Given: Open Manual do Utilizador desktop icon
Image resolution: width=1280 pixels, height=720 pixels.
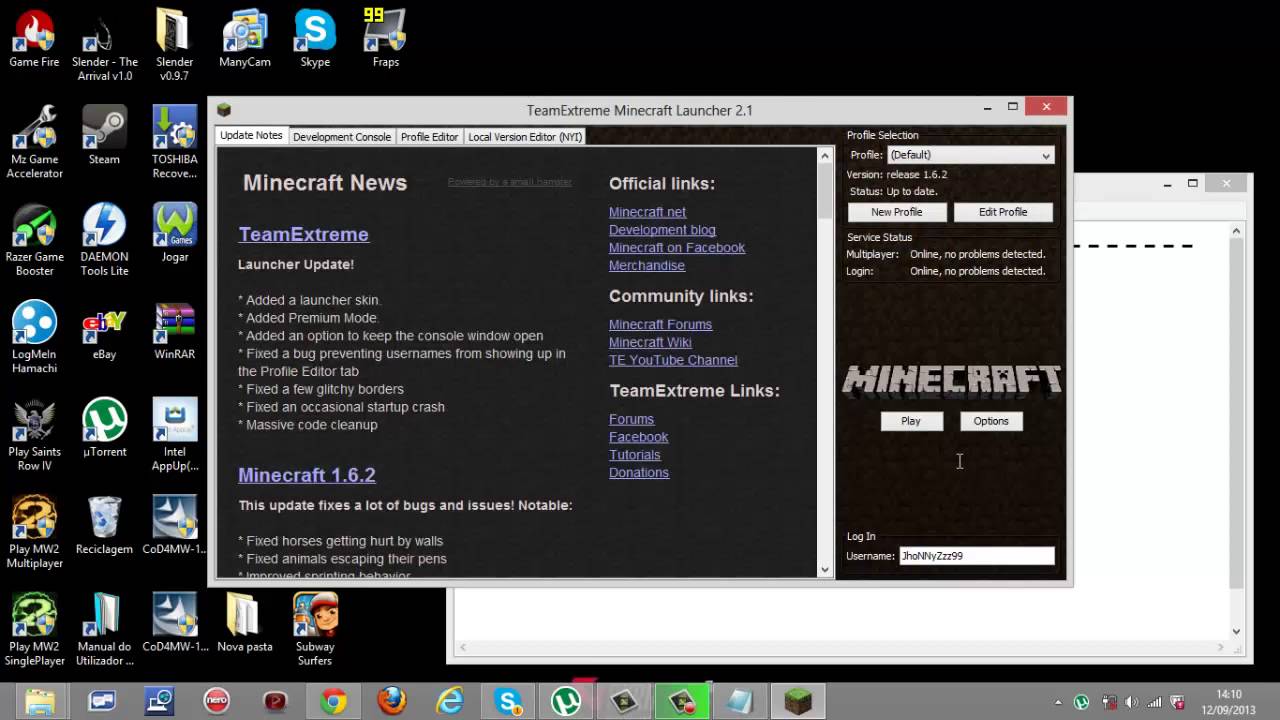Looking at the screenshot, I should (x=104, y=628).
